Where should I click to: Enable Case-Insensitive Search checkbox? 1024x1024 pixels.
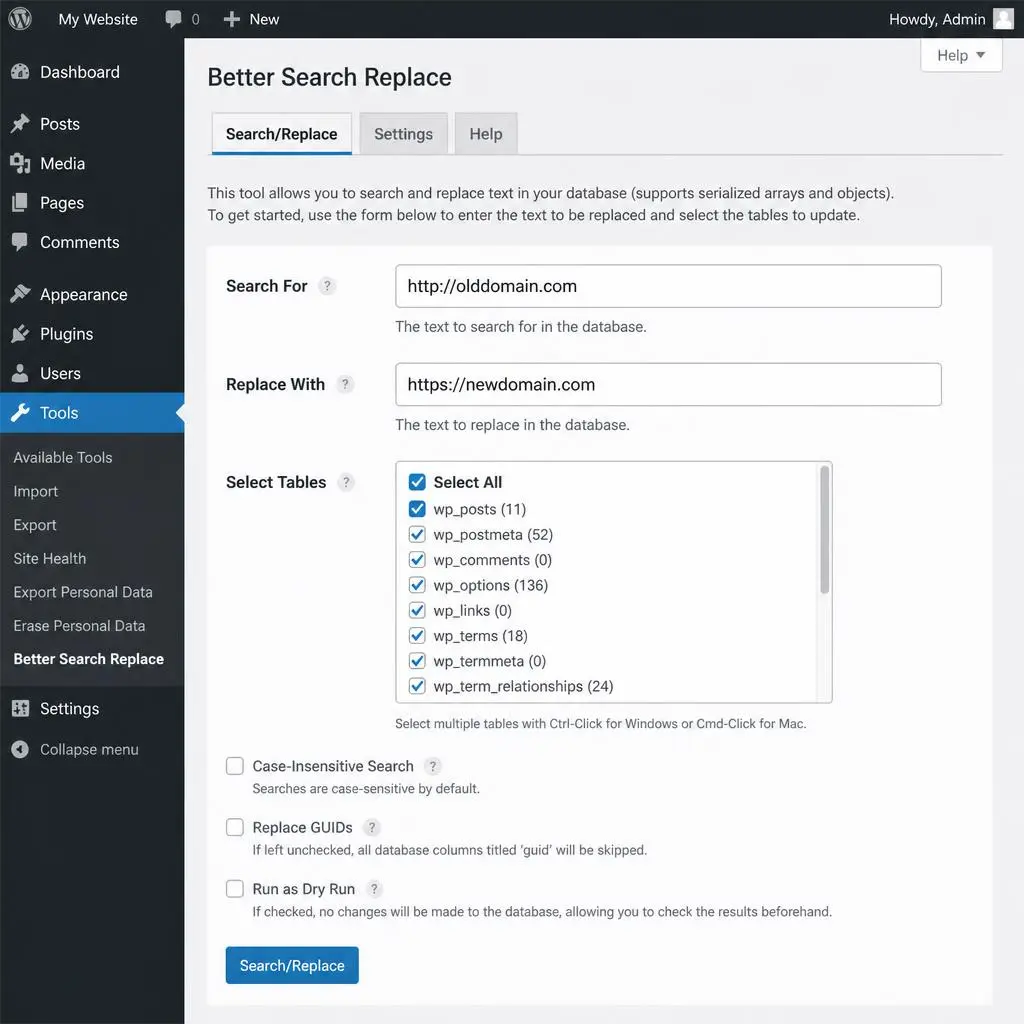point(234,765)
